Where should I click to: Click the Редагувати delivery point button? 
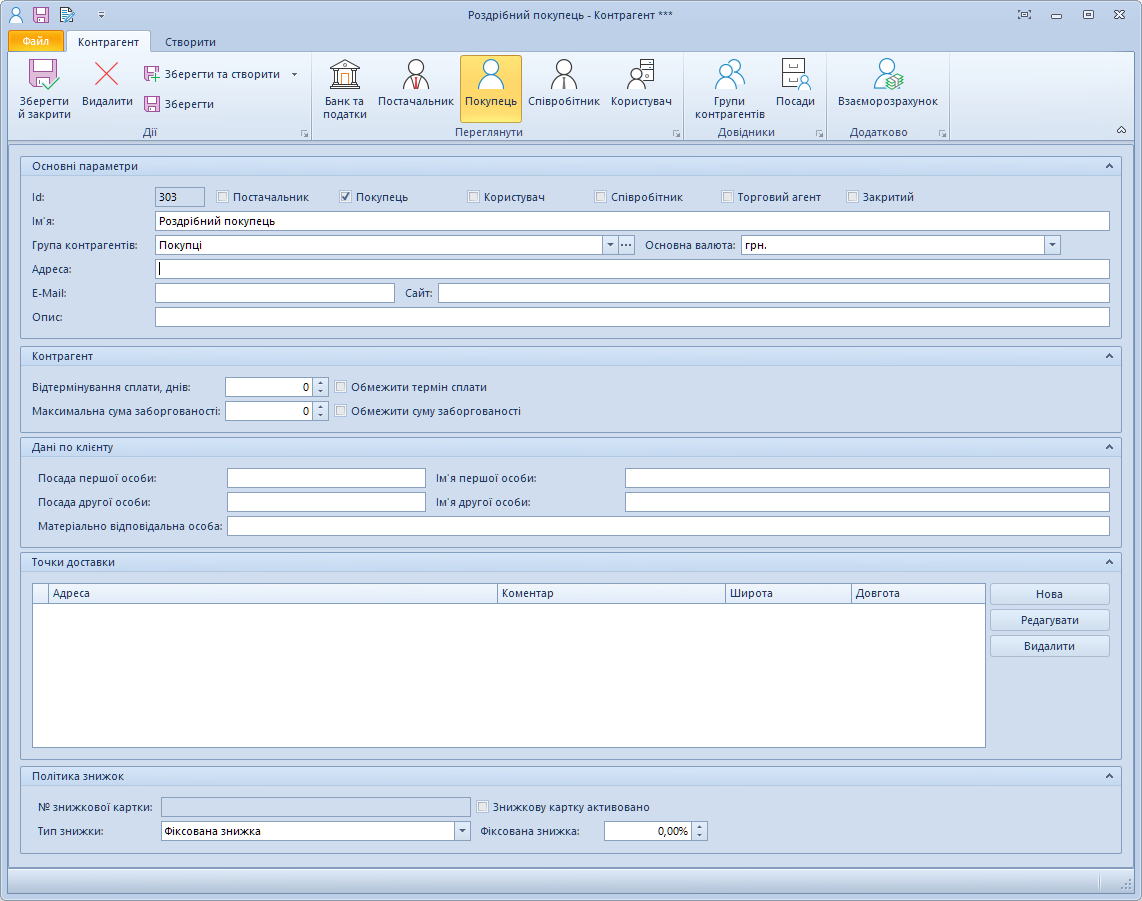coord(1049,620)
